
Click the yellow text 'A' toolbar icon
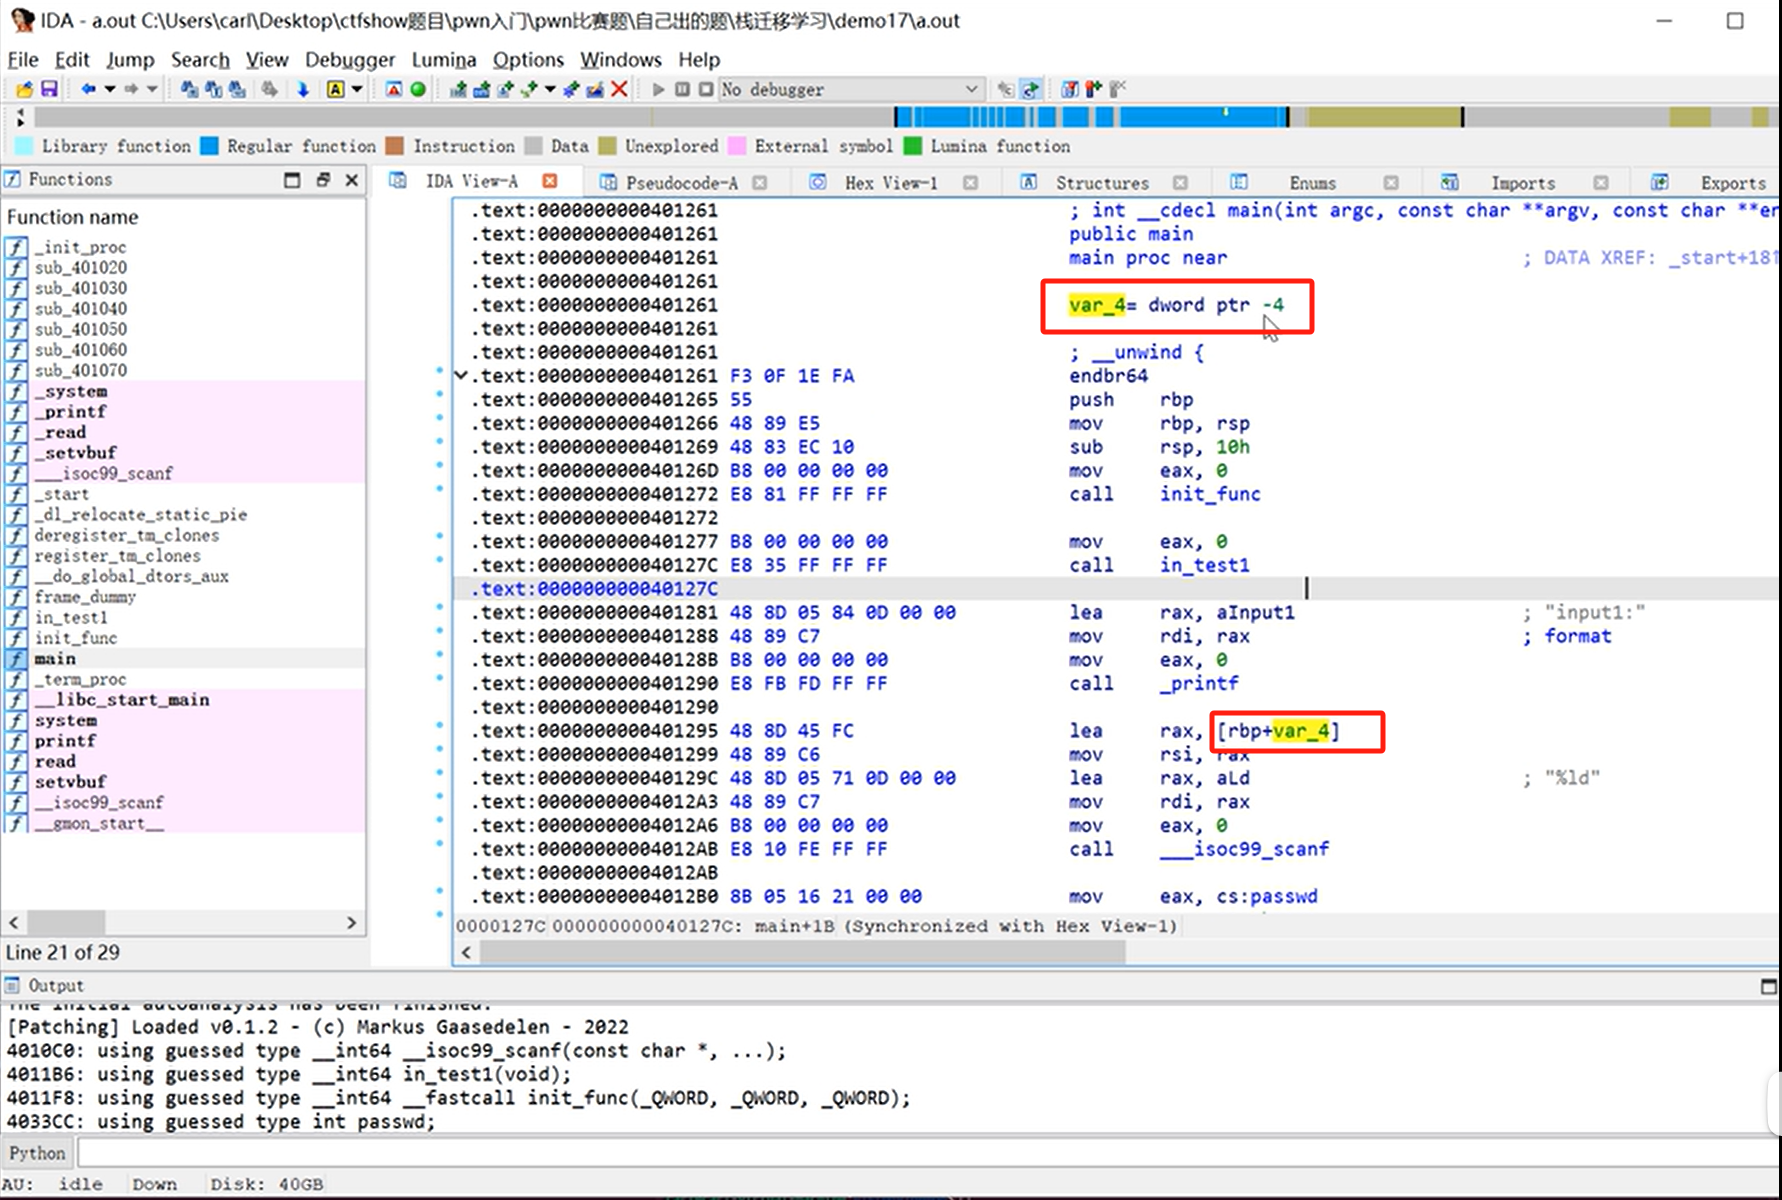pos(335,89)
